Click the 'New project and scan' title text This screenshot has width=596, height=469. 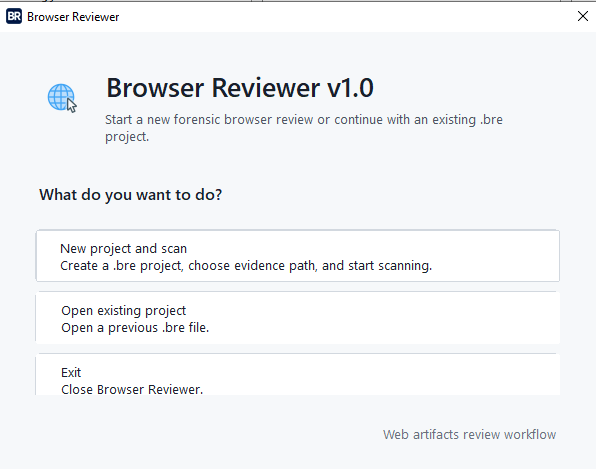(124, 249)
